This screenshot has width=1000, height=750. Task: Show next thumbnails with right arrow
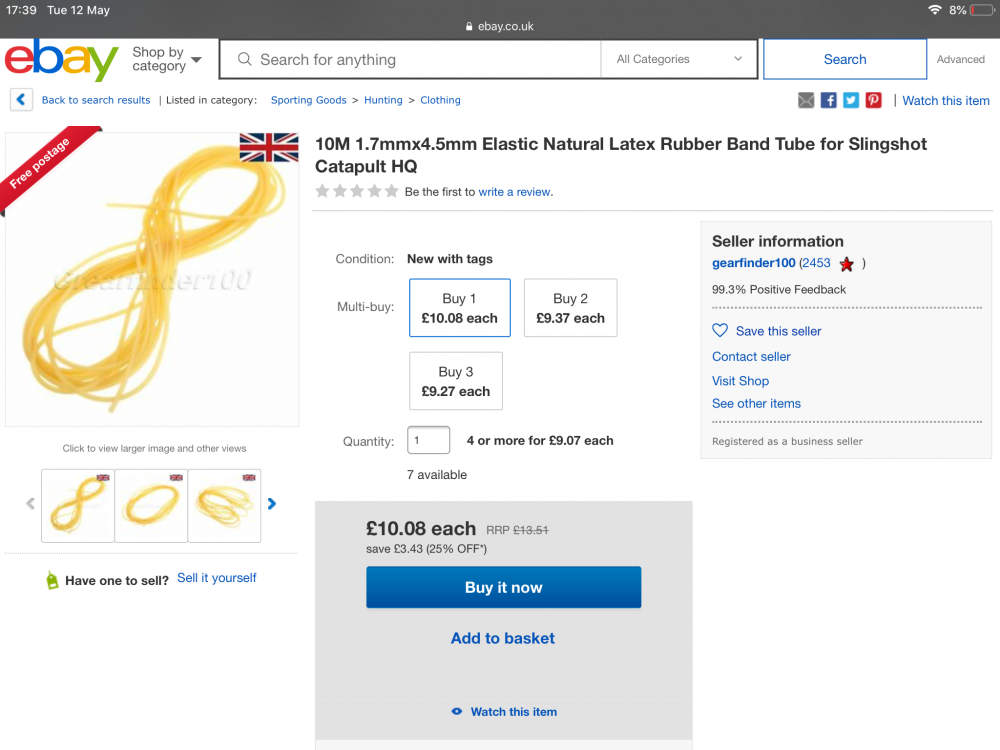(x=272, y=504)
